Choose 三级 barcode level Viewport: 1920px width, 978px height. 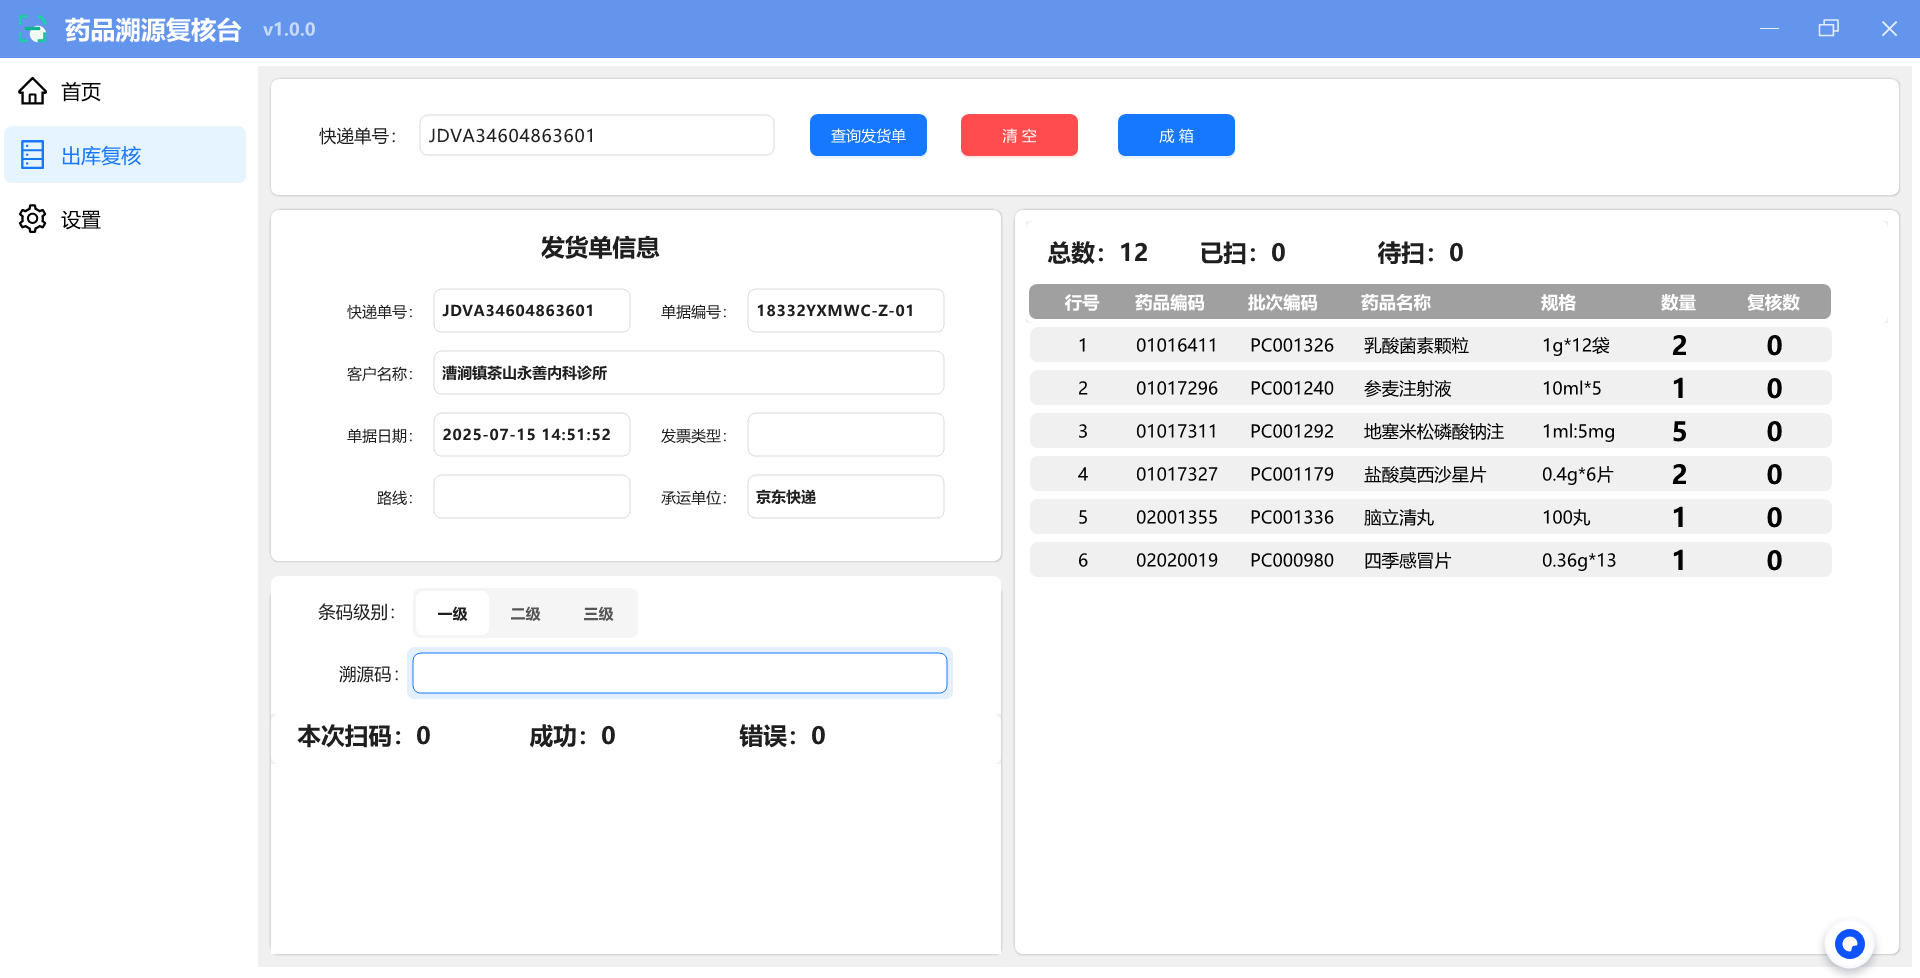point(598,614)
